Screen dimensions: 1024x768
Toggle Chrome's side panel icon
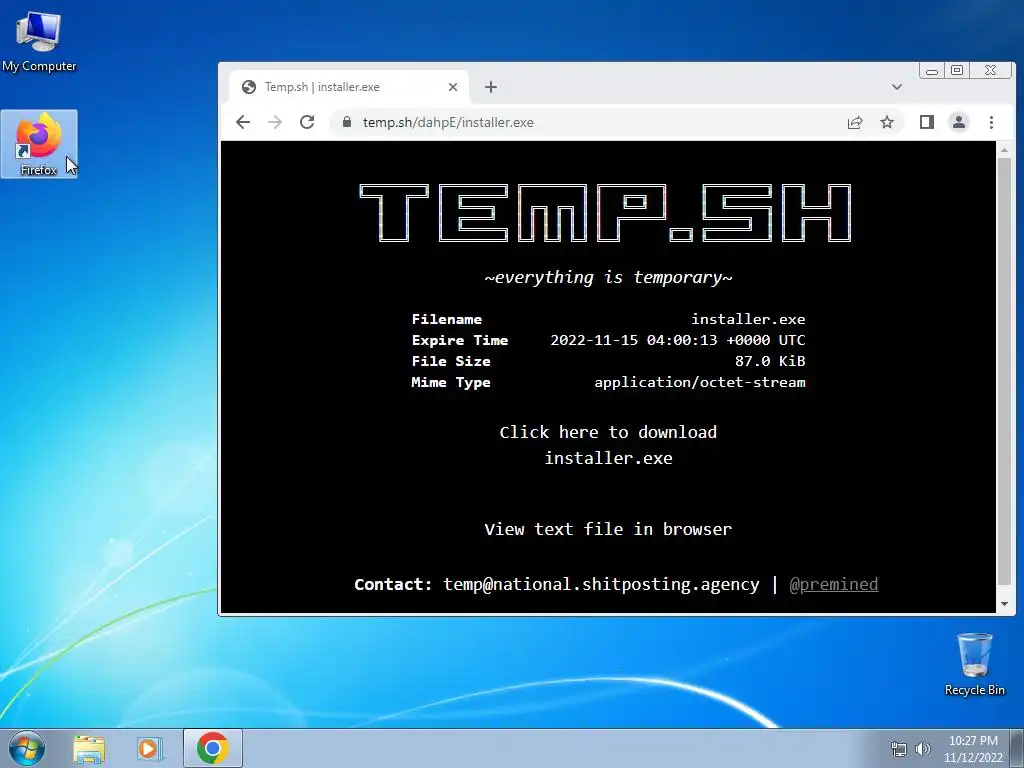pos(927,122)
